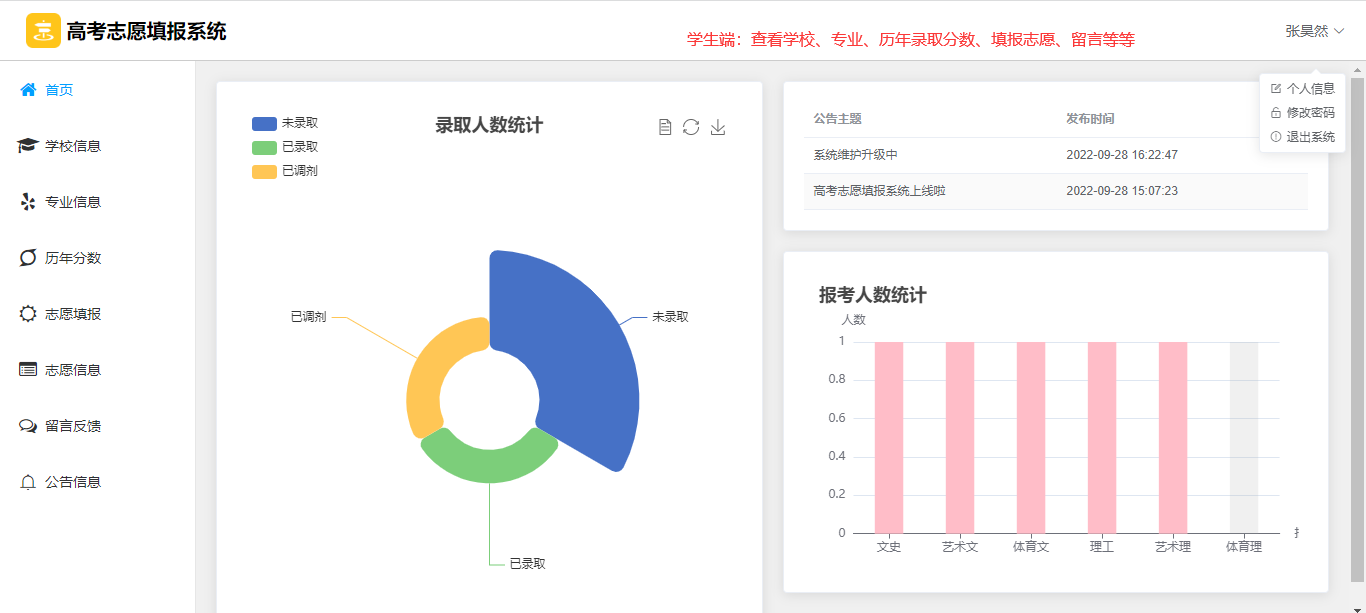Download the chart as image
This screenshot has width=1366, height=613.
718,127
